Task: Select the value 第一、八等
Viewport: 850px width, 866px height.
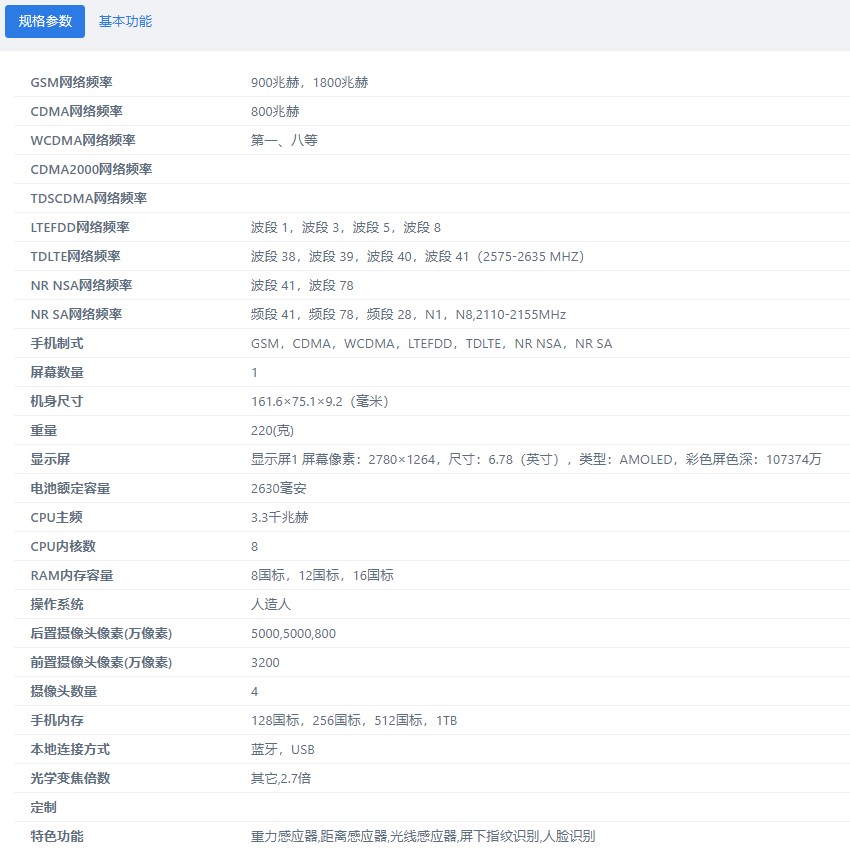Action: click(284, 140)
